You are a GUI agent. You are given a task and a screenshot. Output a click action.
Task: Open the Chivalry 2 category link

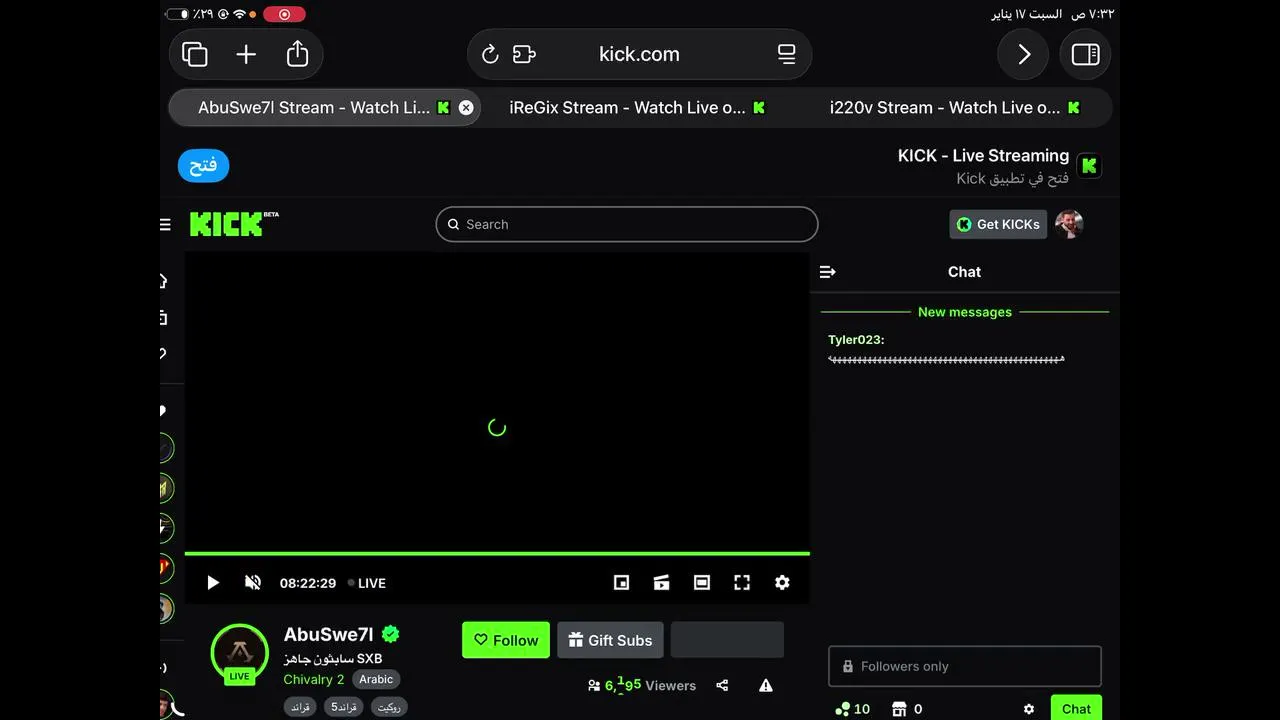314,679
